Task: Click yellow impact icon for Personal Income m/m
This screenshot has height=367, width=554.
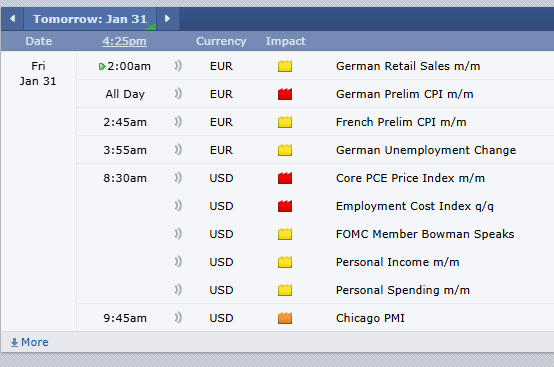Action: [x=285, y=262]
